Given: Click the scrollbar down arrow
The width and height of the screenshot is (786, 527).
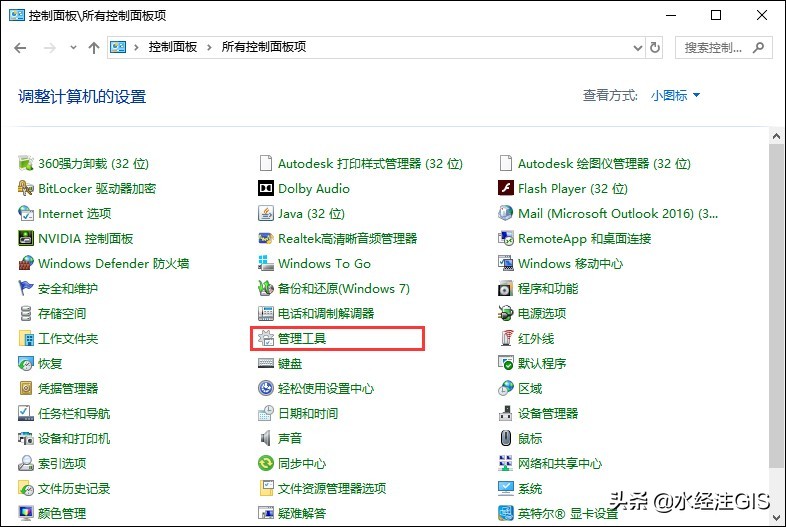Looking at the screenshot, I should tap(776, 517).
